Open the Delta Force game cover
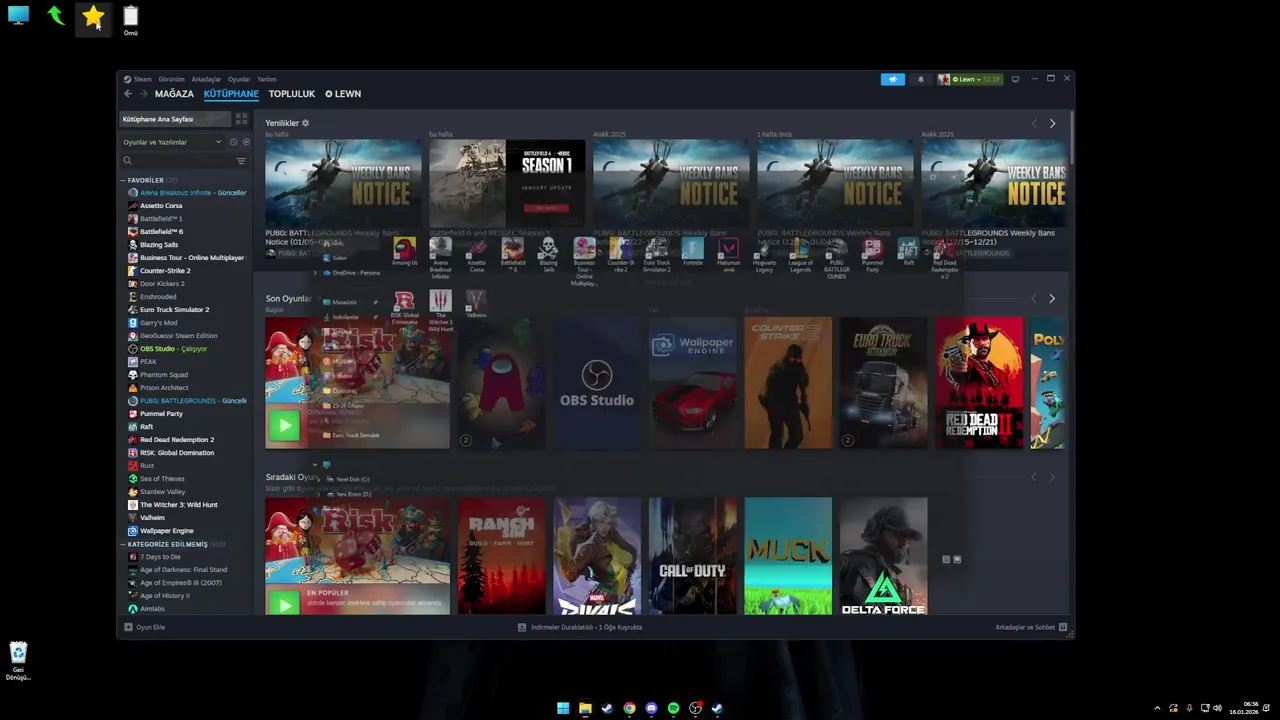The height and width of the screenshot is (720, 1280). [884, 556]
